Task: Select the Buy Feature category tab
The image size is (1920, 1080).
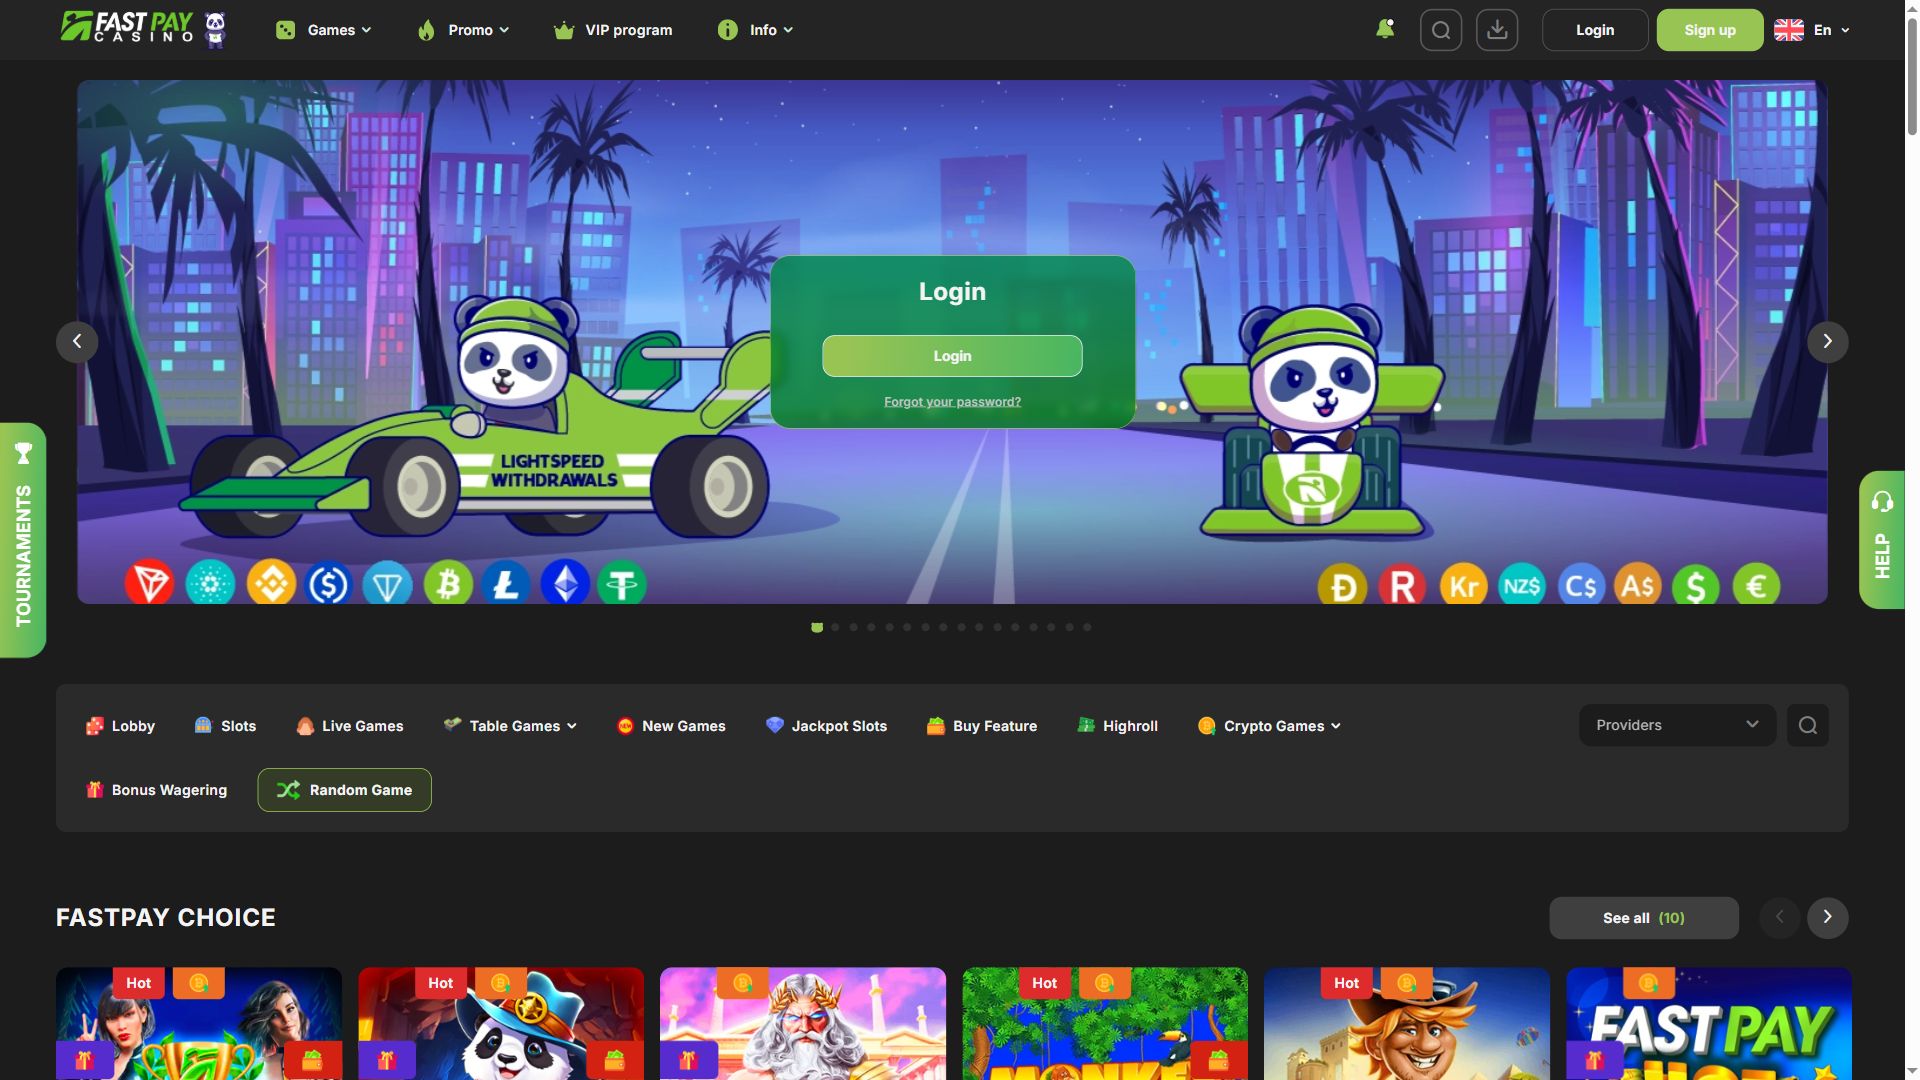Action: 982,726
